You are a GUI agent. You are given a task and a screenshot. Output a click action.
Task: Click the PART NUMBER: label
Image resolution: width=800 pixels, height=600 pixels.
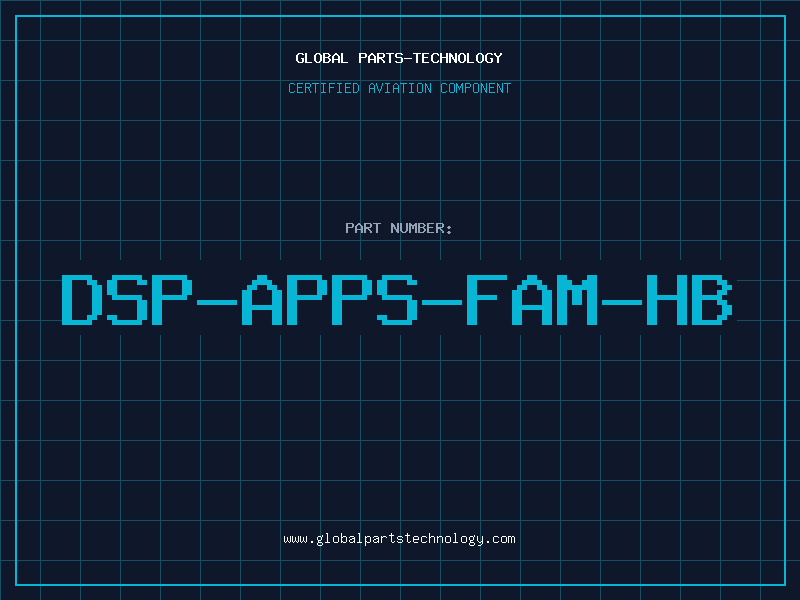(x=399, y=228)
